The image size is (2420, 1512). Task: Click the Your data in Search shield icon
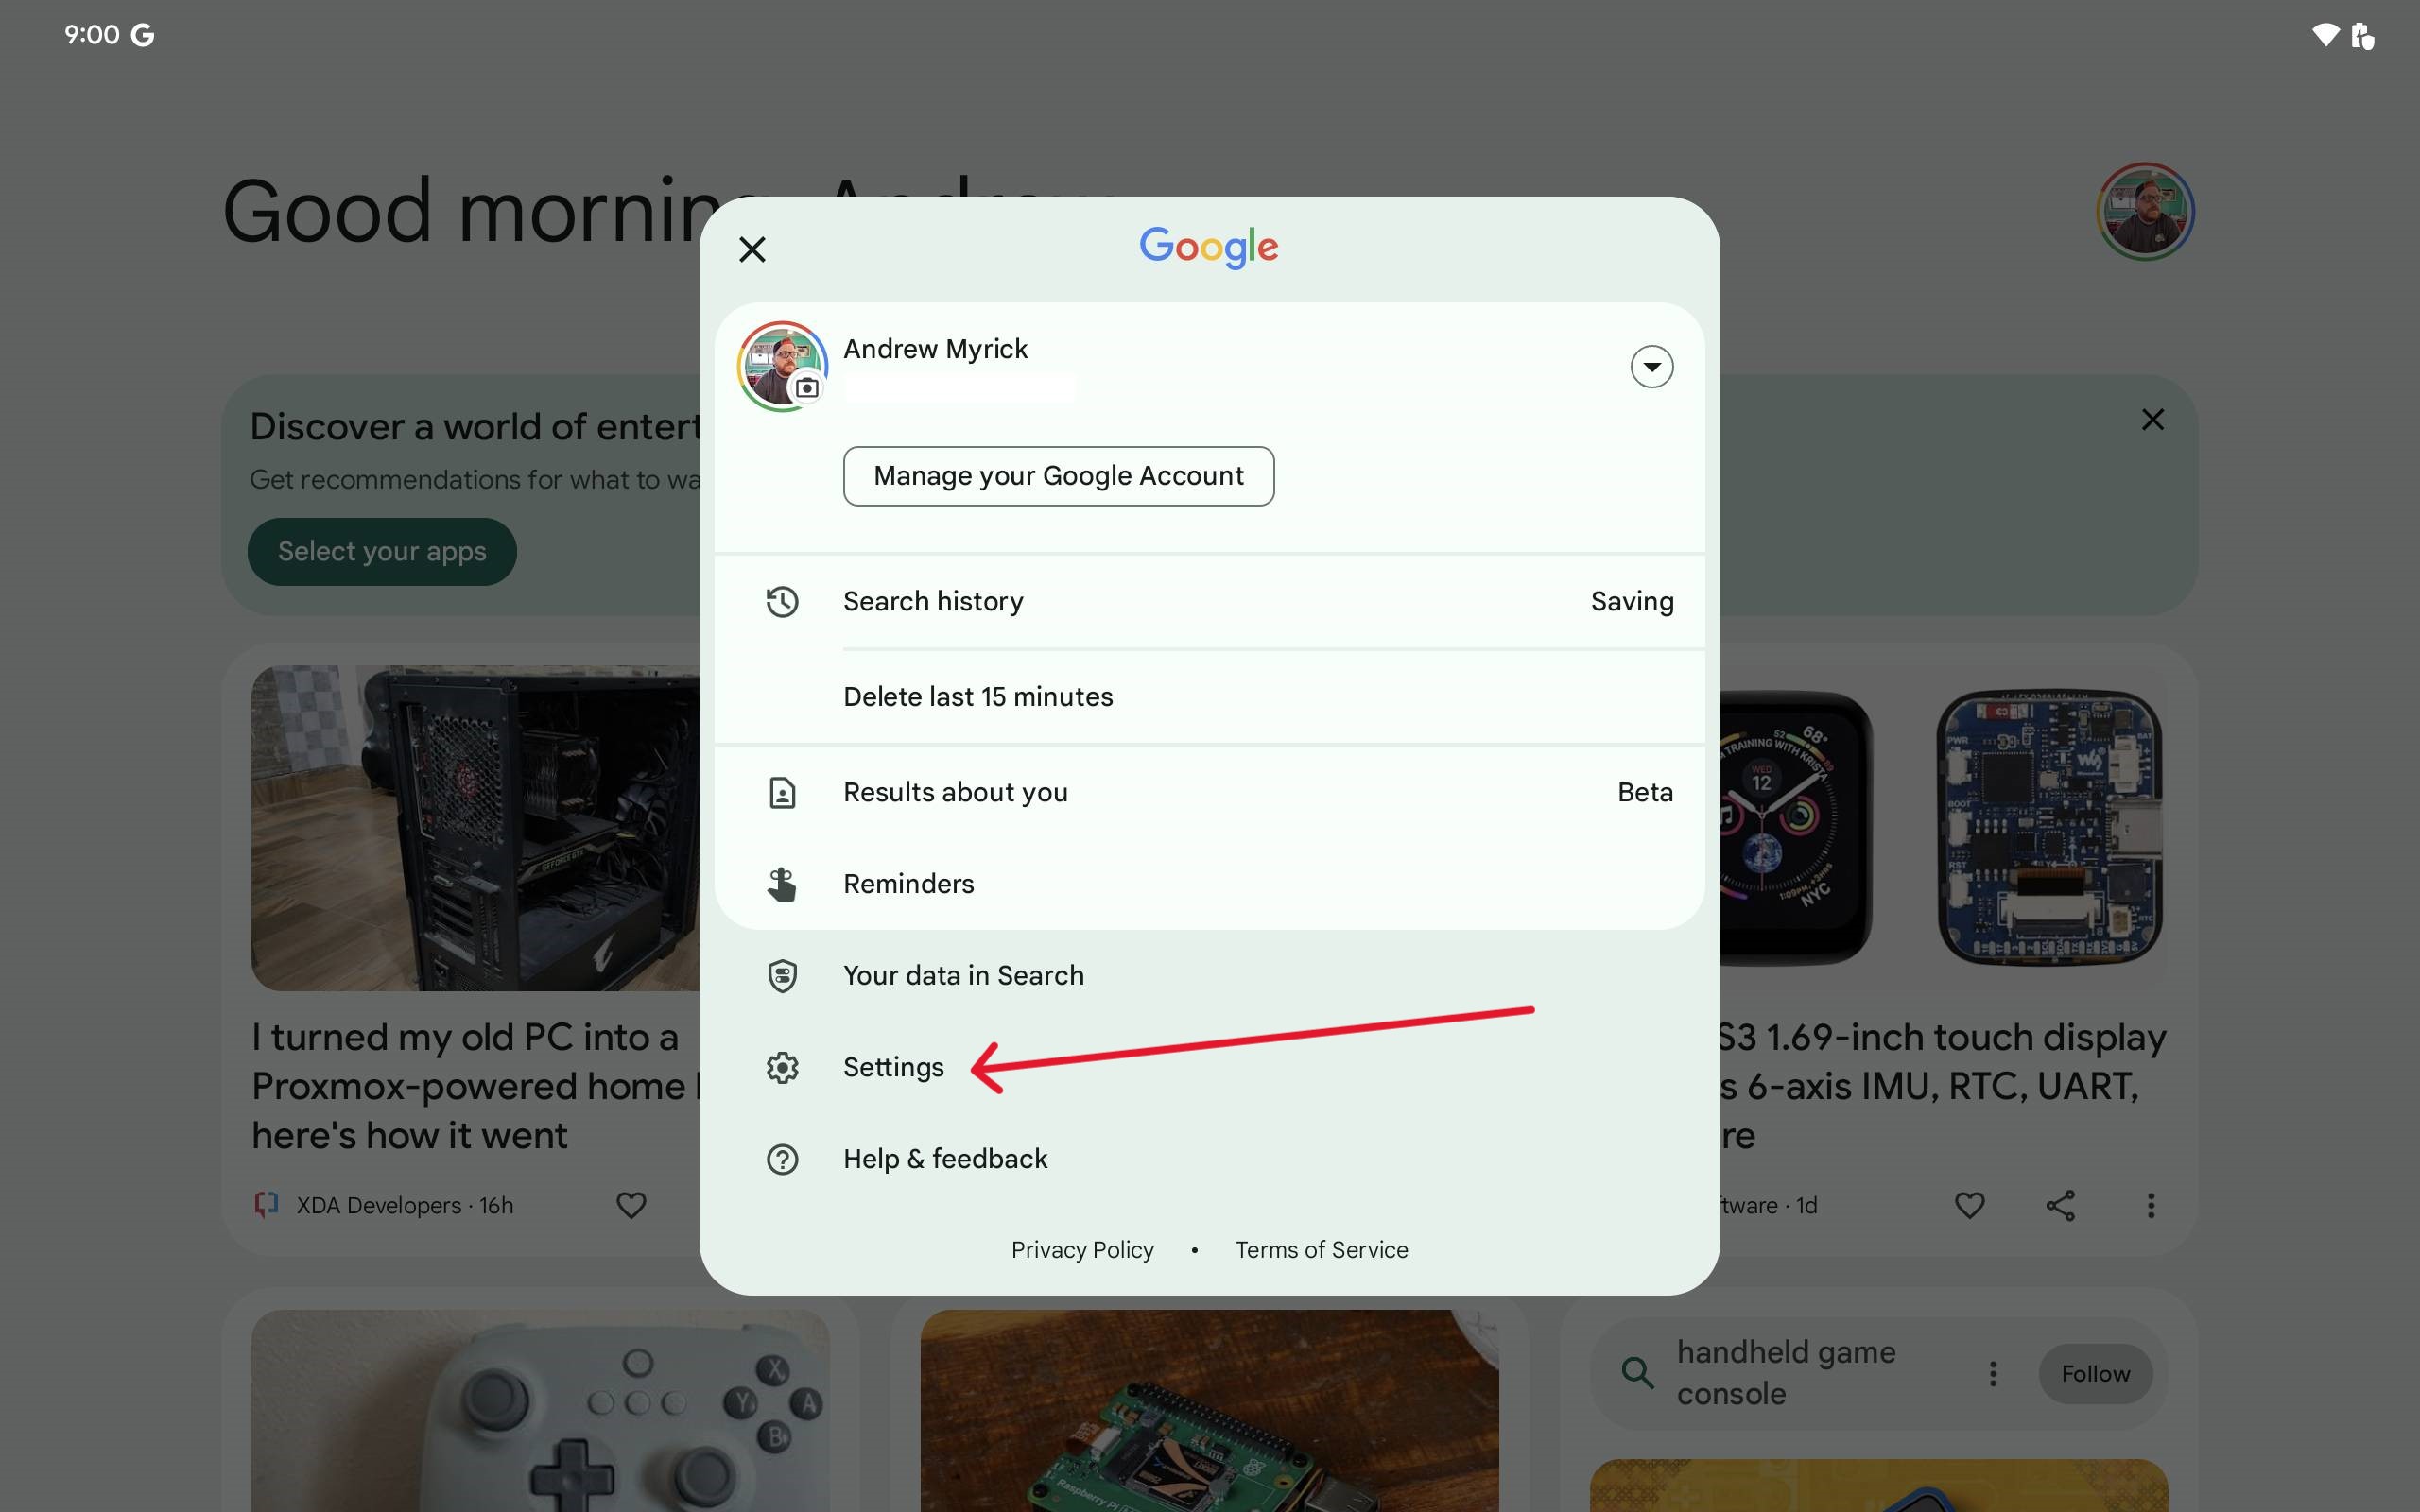point(784,973)
